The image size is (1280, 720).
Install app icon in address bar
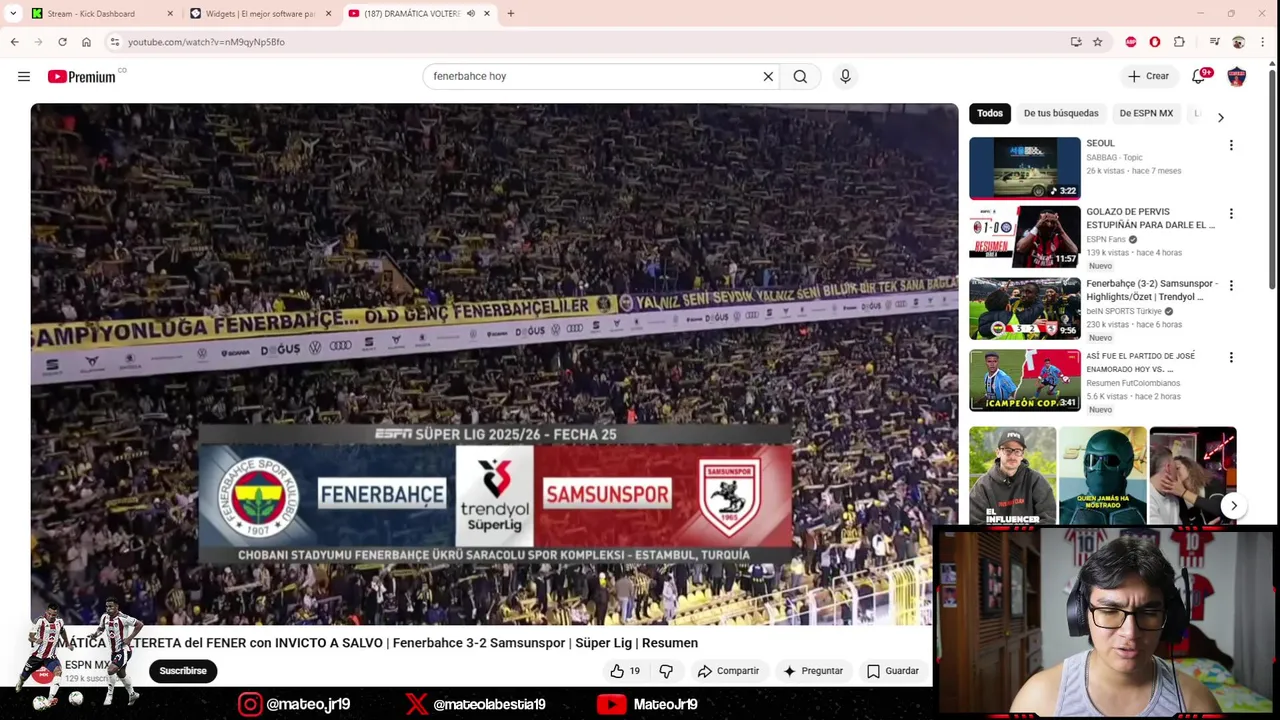pos(1076,42)
